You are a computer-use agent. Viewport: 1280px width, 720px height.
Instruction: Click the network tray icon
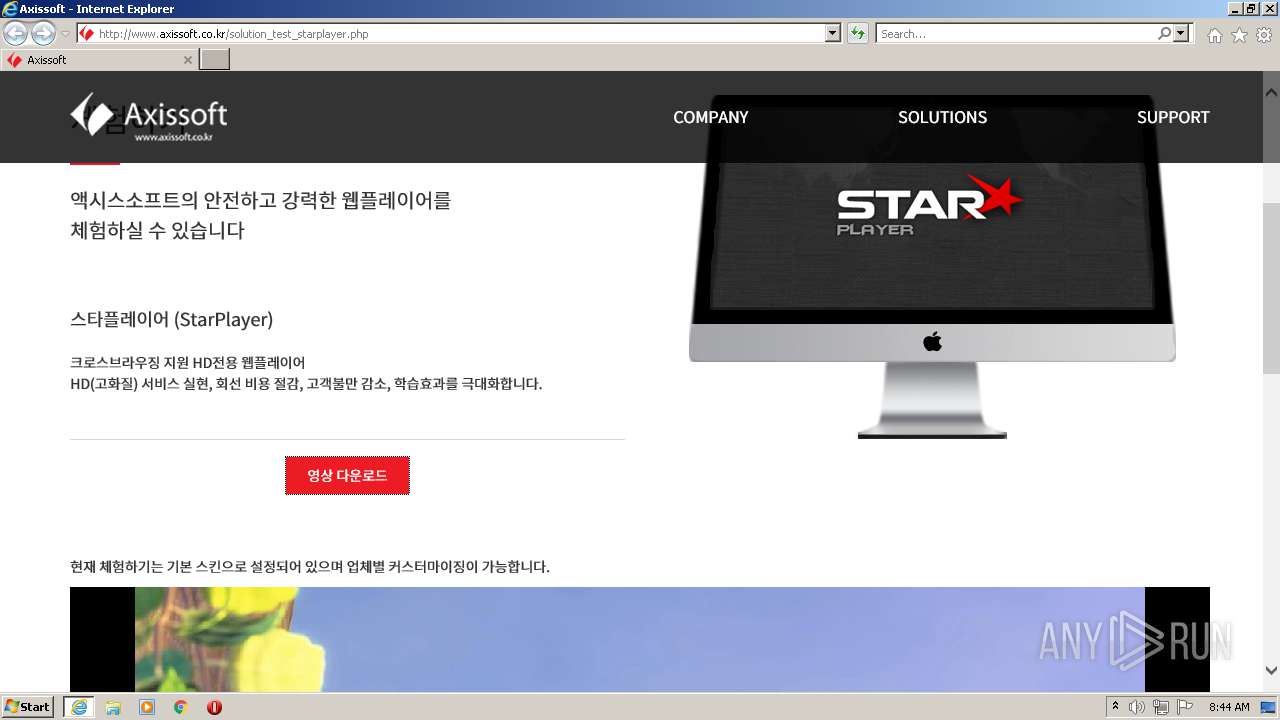point(1161,707)
